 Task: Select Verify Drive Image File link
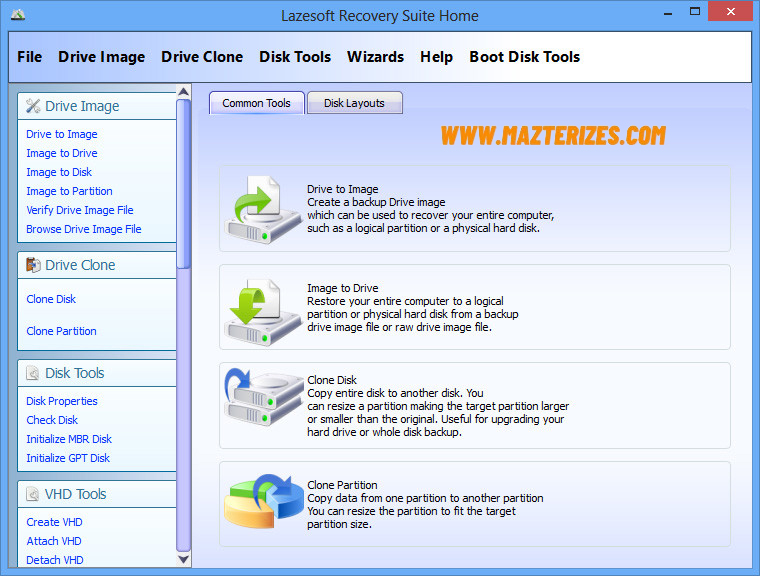(79, 210)
